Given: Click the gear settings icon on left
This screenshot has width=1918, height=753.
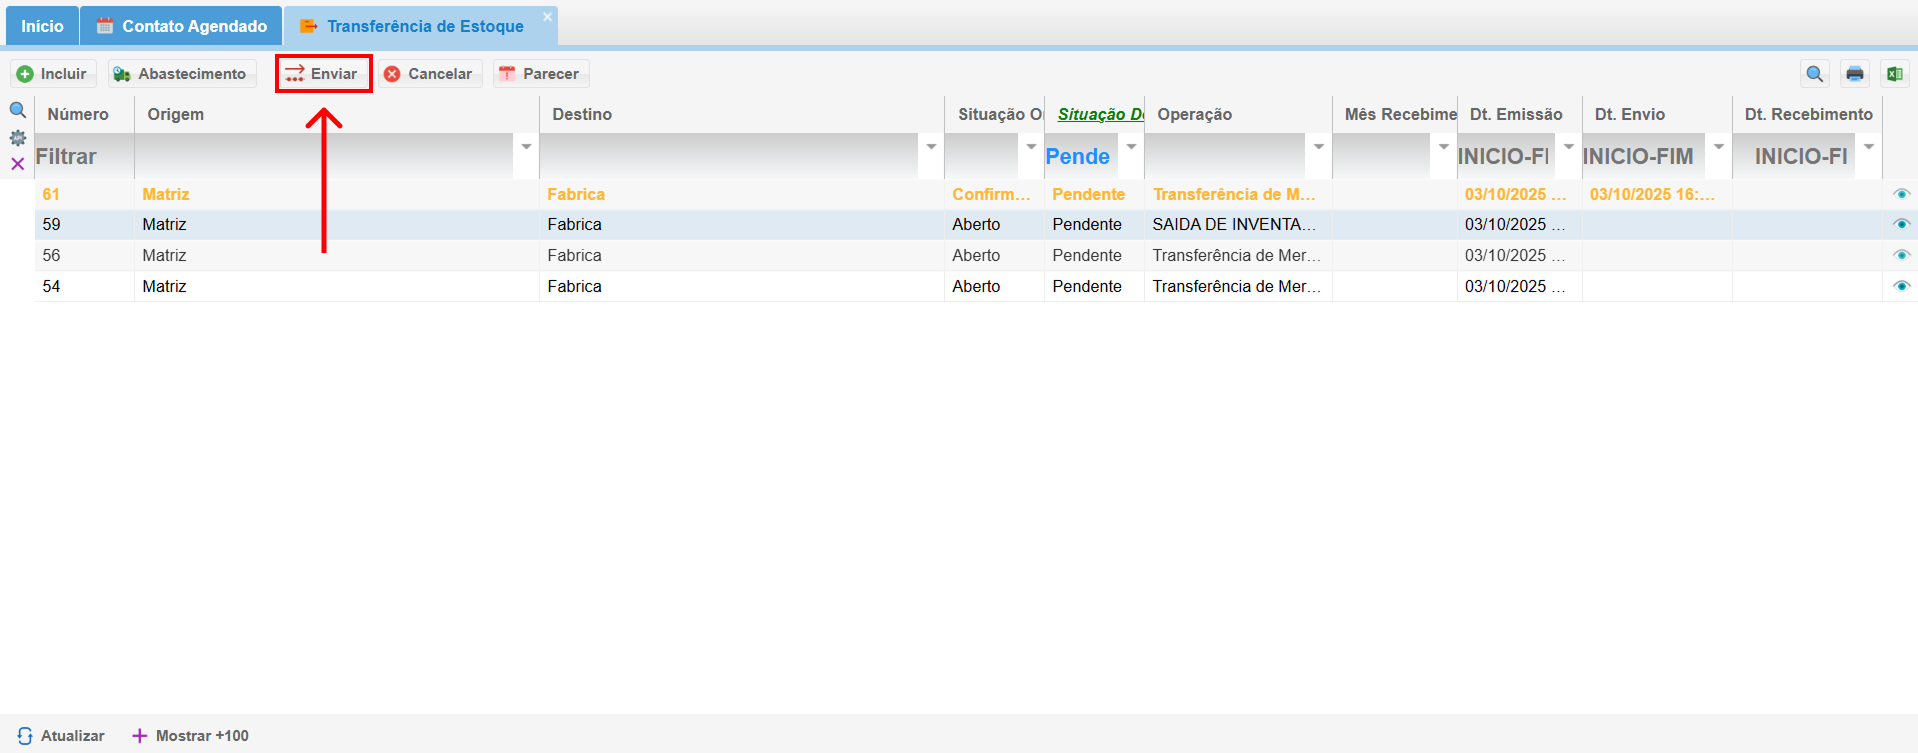Looking at the screenshot, I should (18, 138).
